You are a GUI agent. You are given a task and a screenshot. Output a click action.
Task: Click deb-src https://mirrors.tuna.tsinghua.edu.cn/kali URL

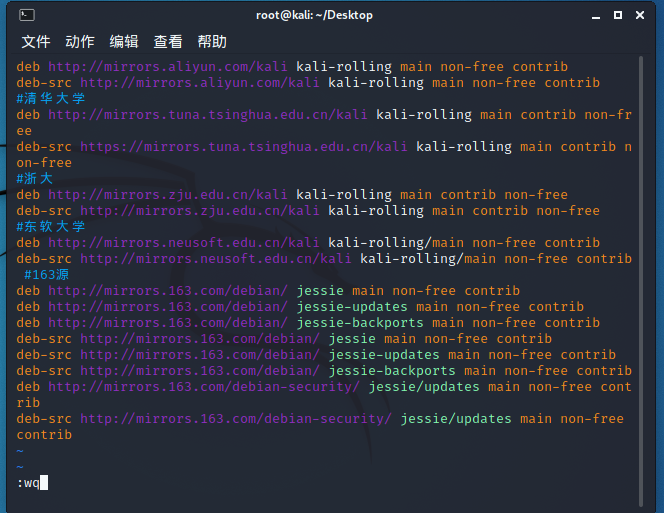(x=244, y=147)
